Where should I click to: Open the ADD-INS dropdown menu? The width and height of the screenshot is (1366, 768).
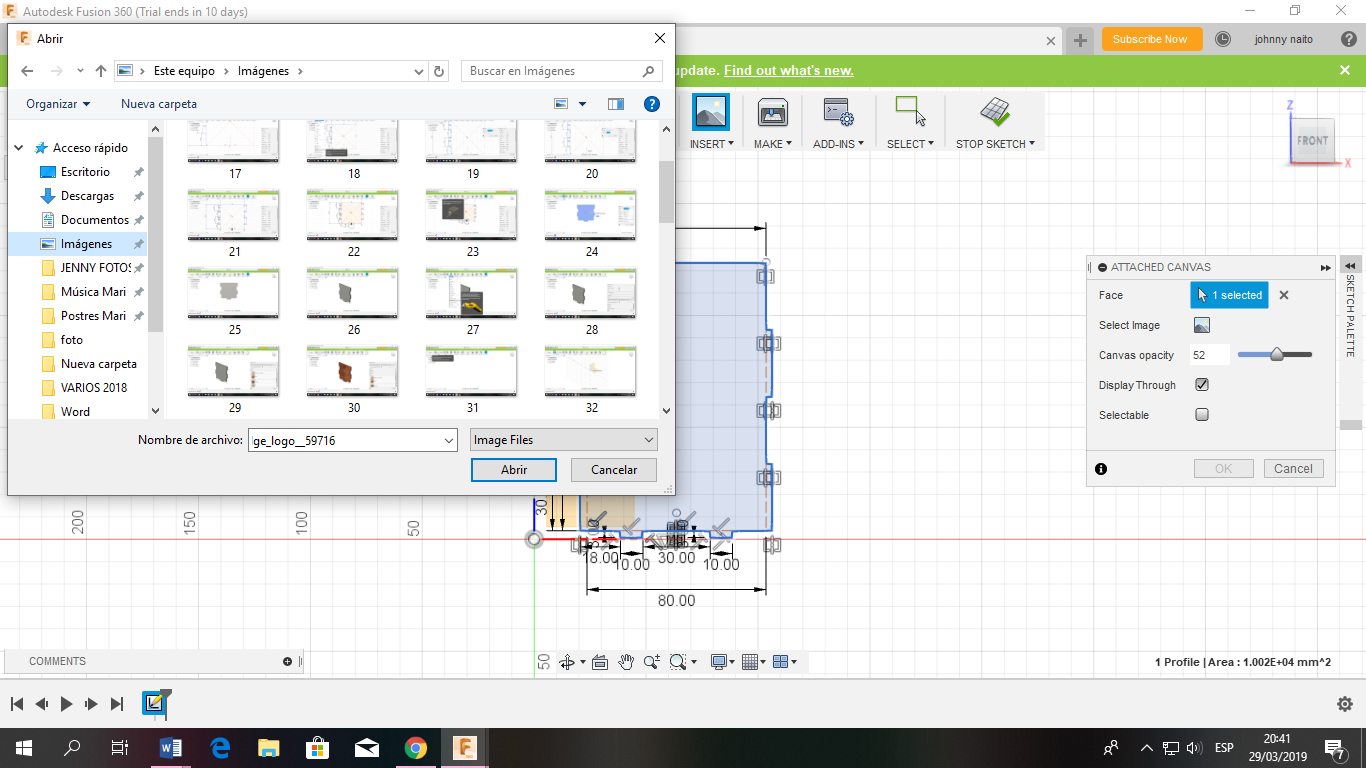839,144
